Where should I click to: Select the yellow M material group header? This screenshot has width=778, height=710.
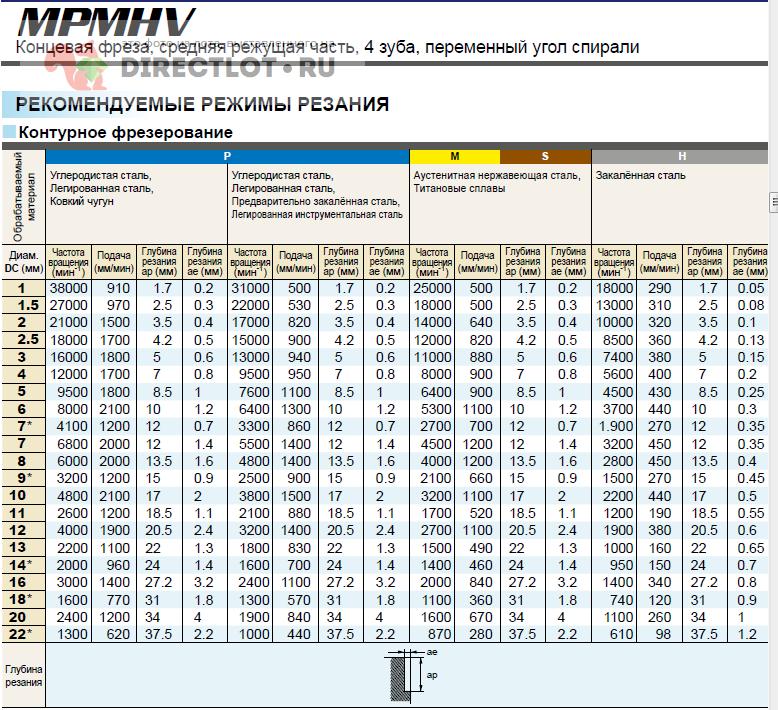coord(454,156)
